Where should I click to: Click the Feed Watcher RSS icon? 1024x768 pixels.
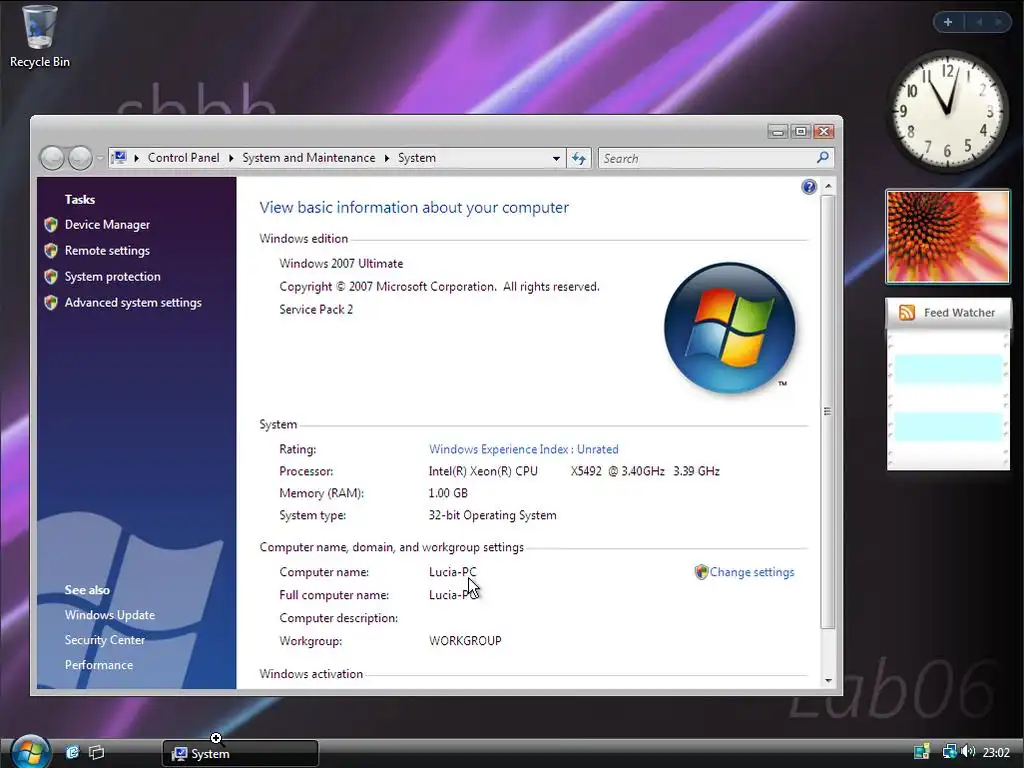906,312
